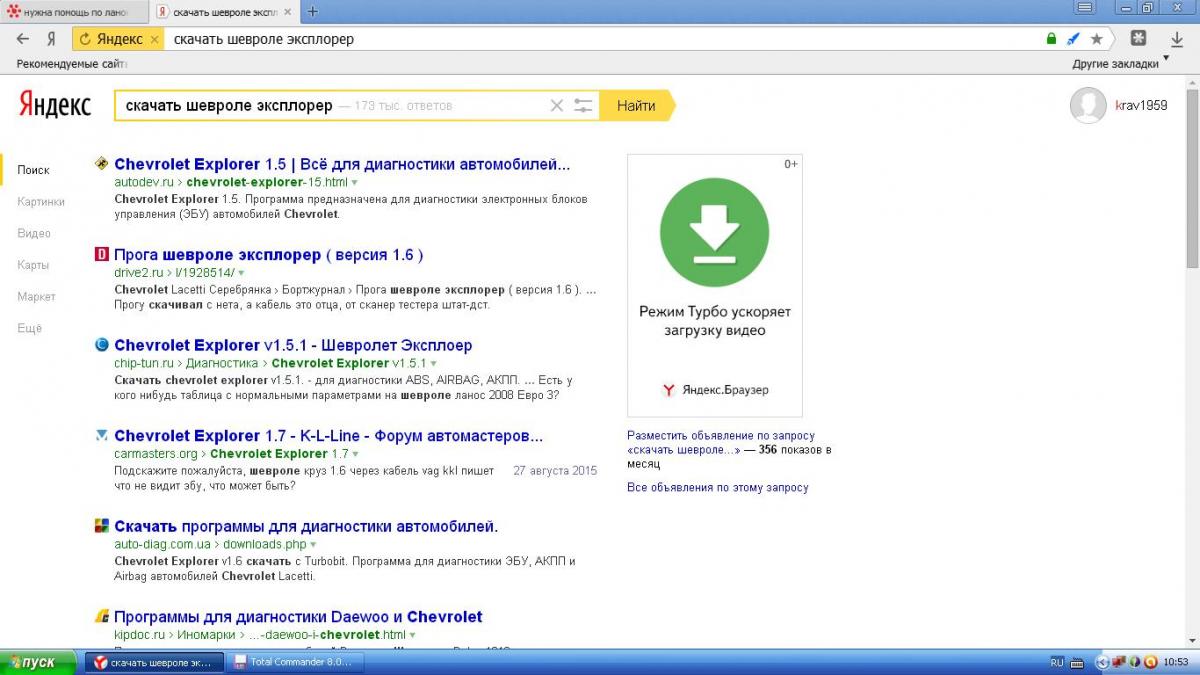The width and height of the screenshot is (1200, 675).
Task: Click 'Все объявления по этому запросу' link
Action: point(718,488)
